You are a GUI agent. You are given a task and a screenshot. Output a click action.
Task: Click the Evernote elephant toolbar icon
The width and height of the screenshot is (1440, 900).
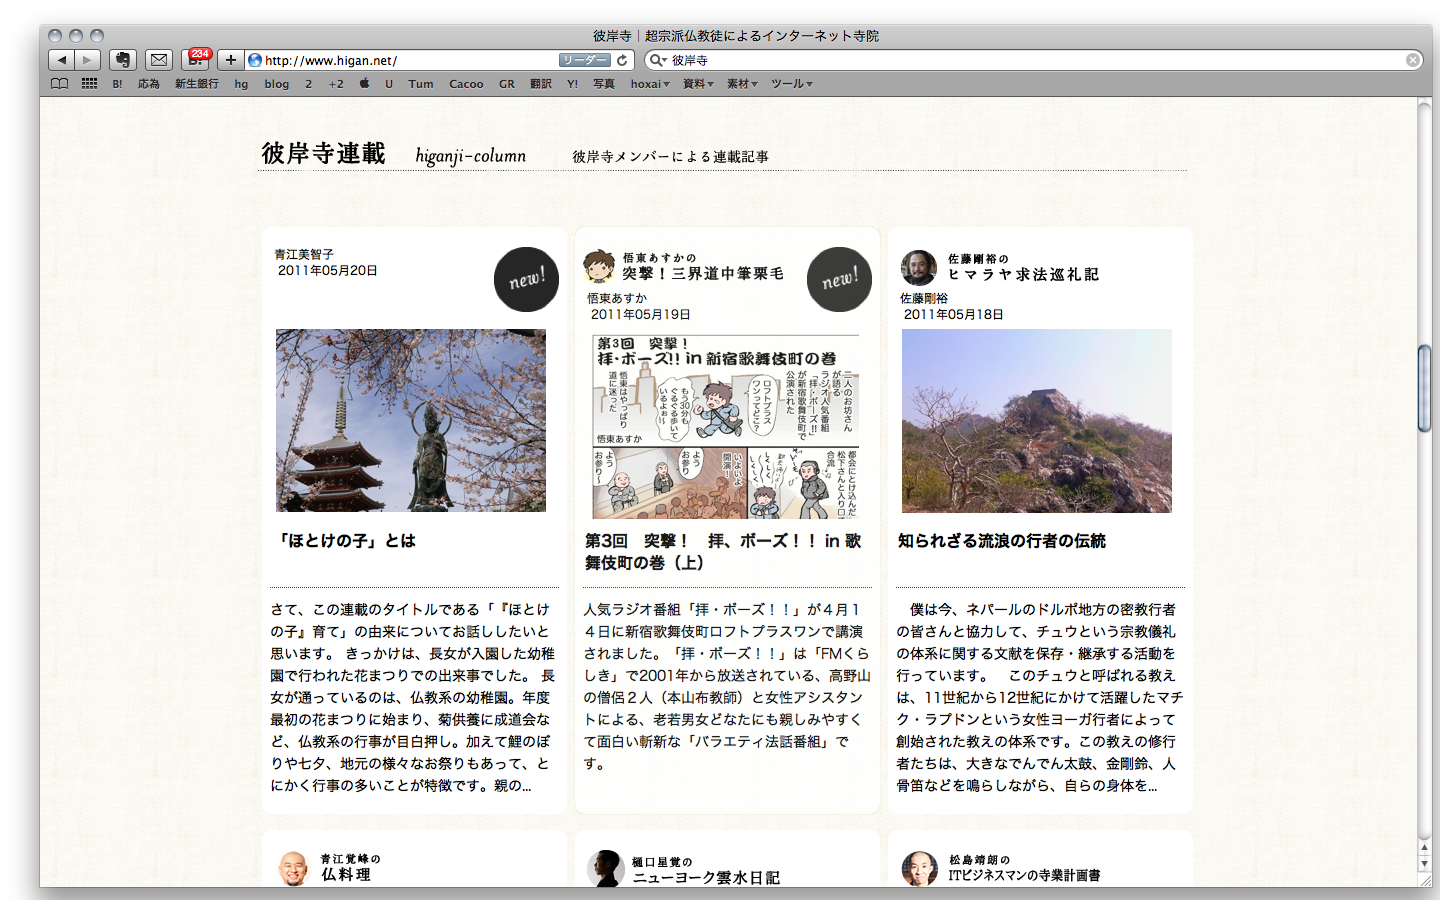pos(123,60)
